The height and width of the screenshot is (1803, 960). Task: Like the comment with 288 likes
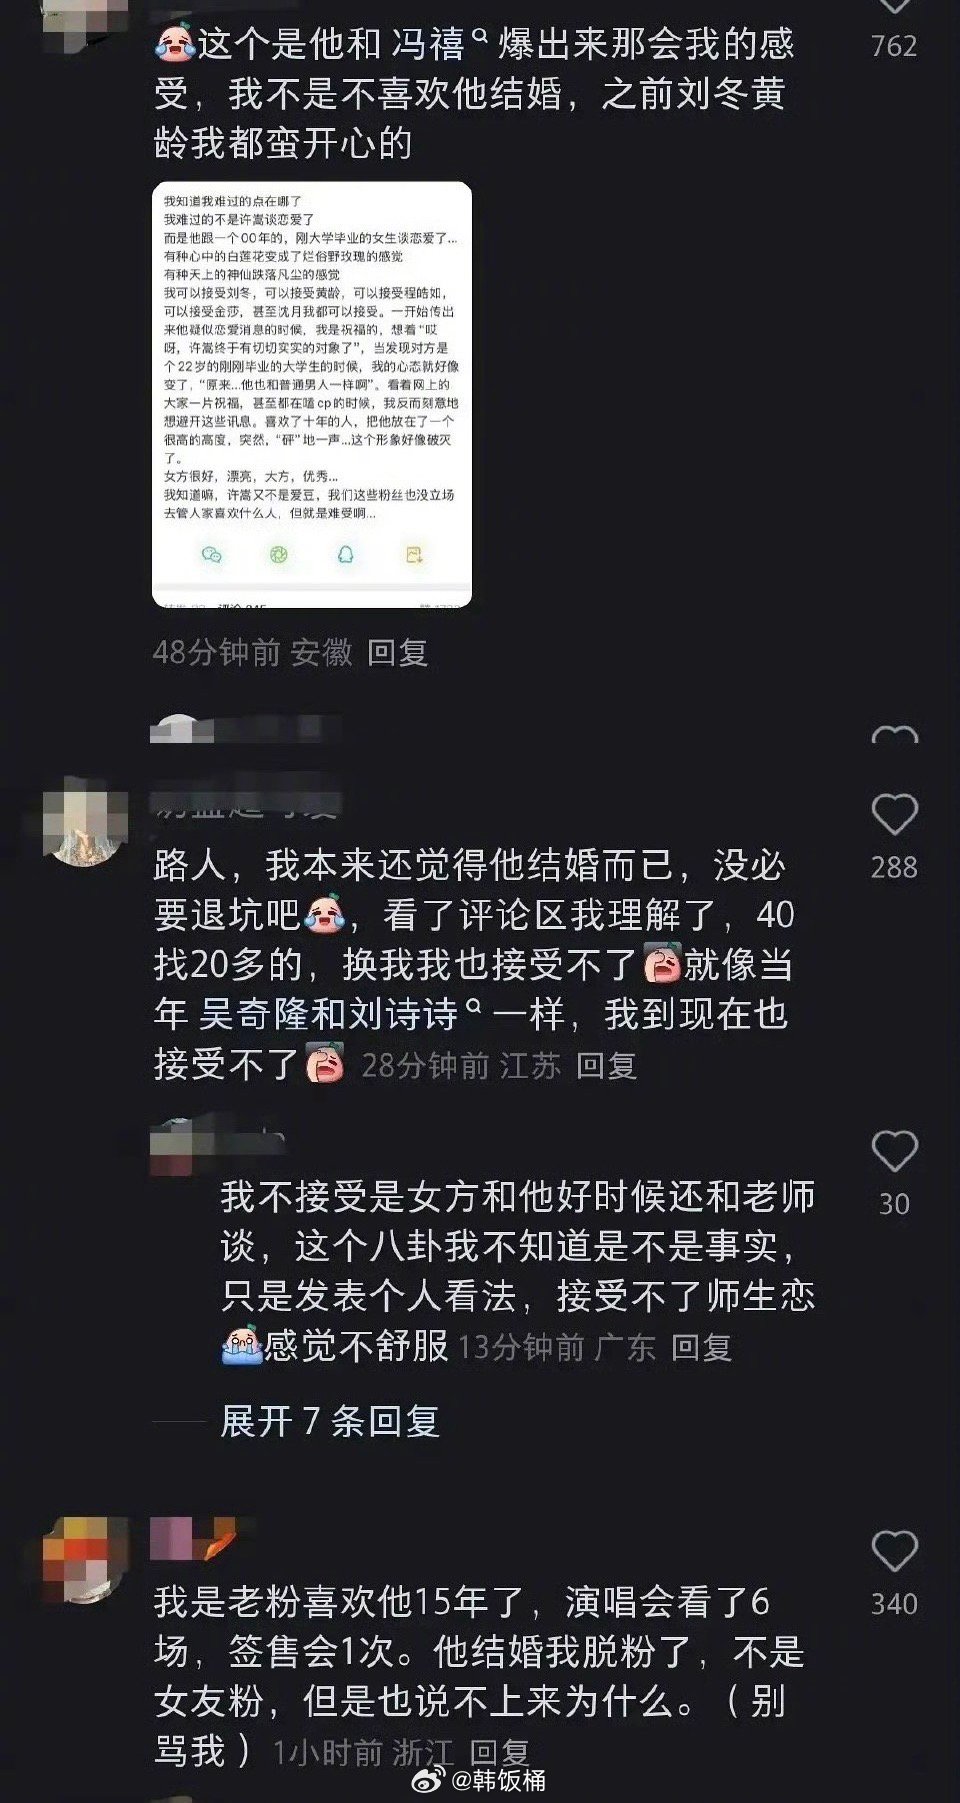[894, 815]
